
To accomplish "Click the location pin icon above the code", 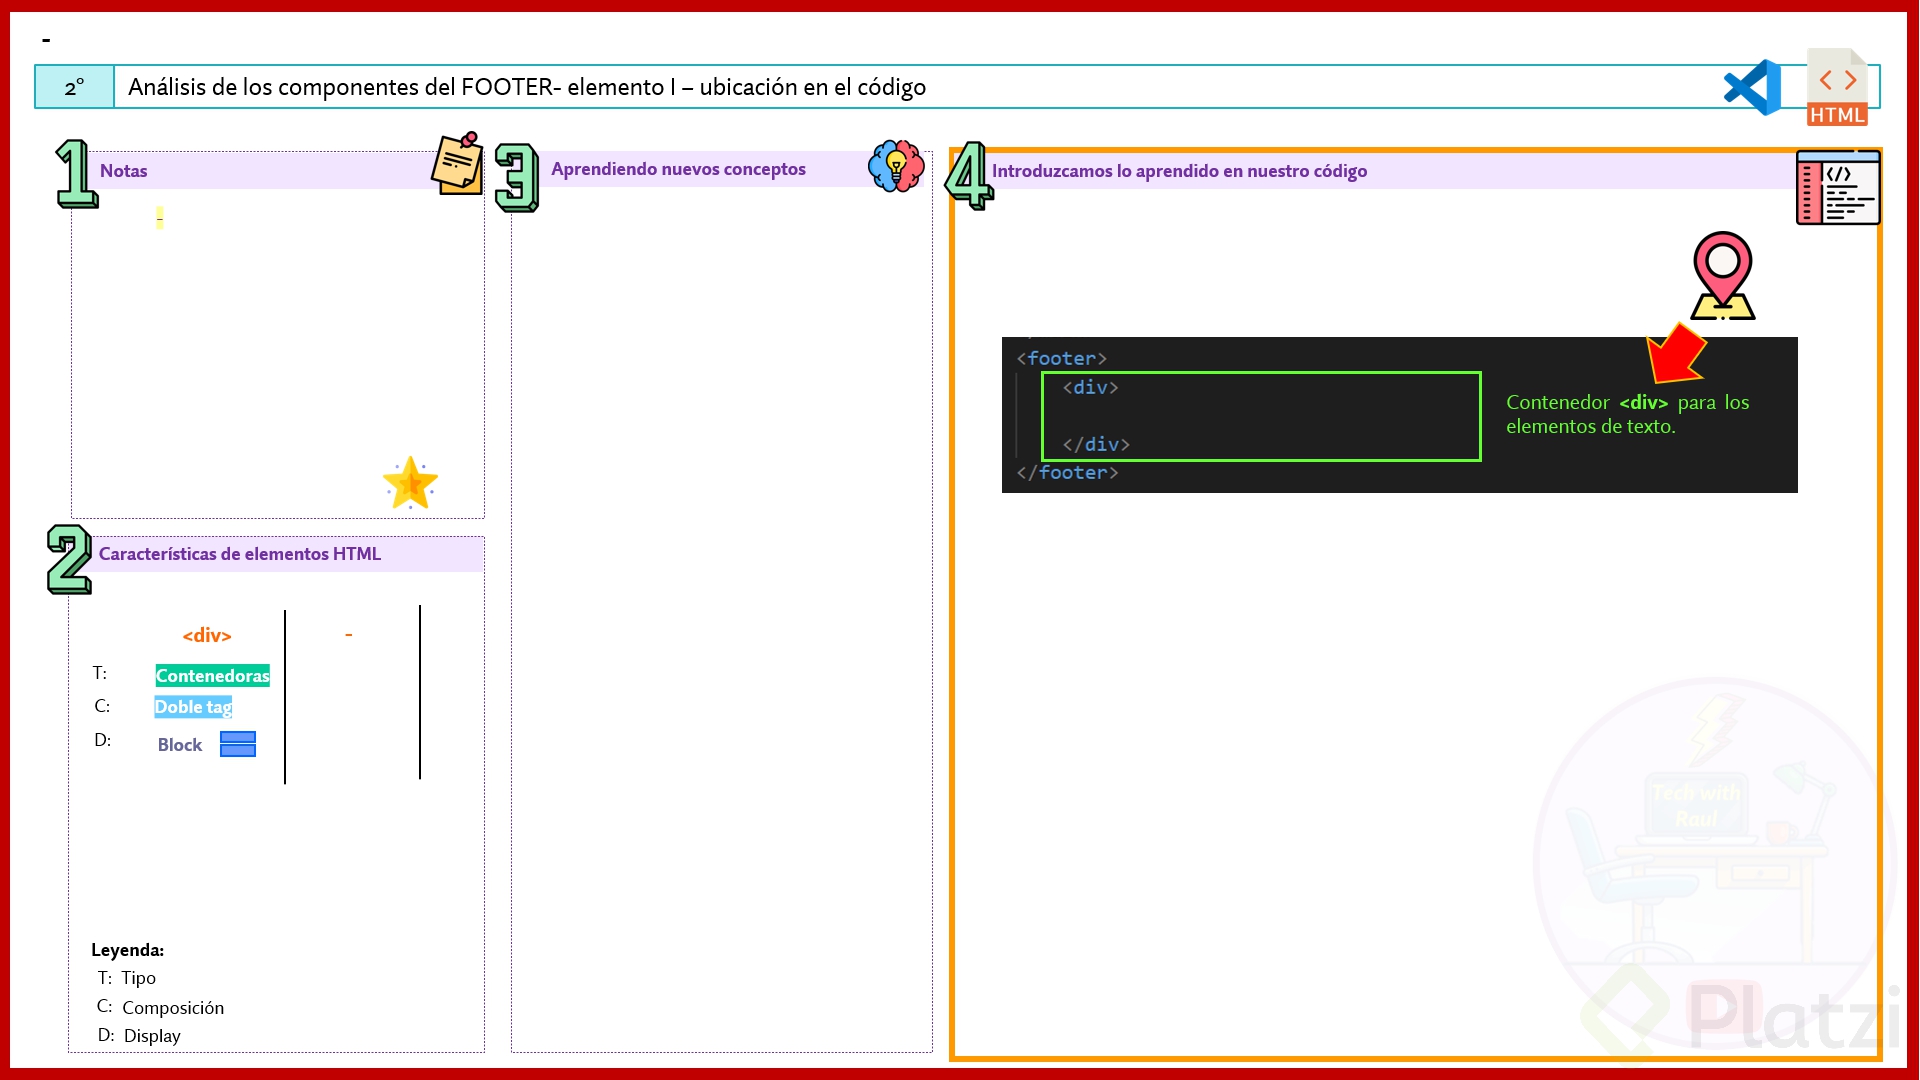I will coord(1722,276).
